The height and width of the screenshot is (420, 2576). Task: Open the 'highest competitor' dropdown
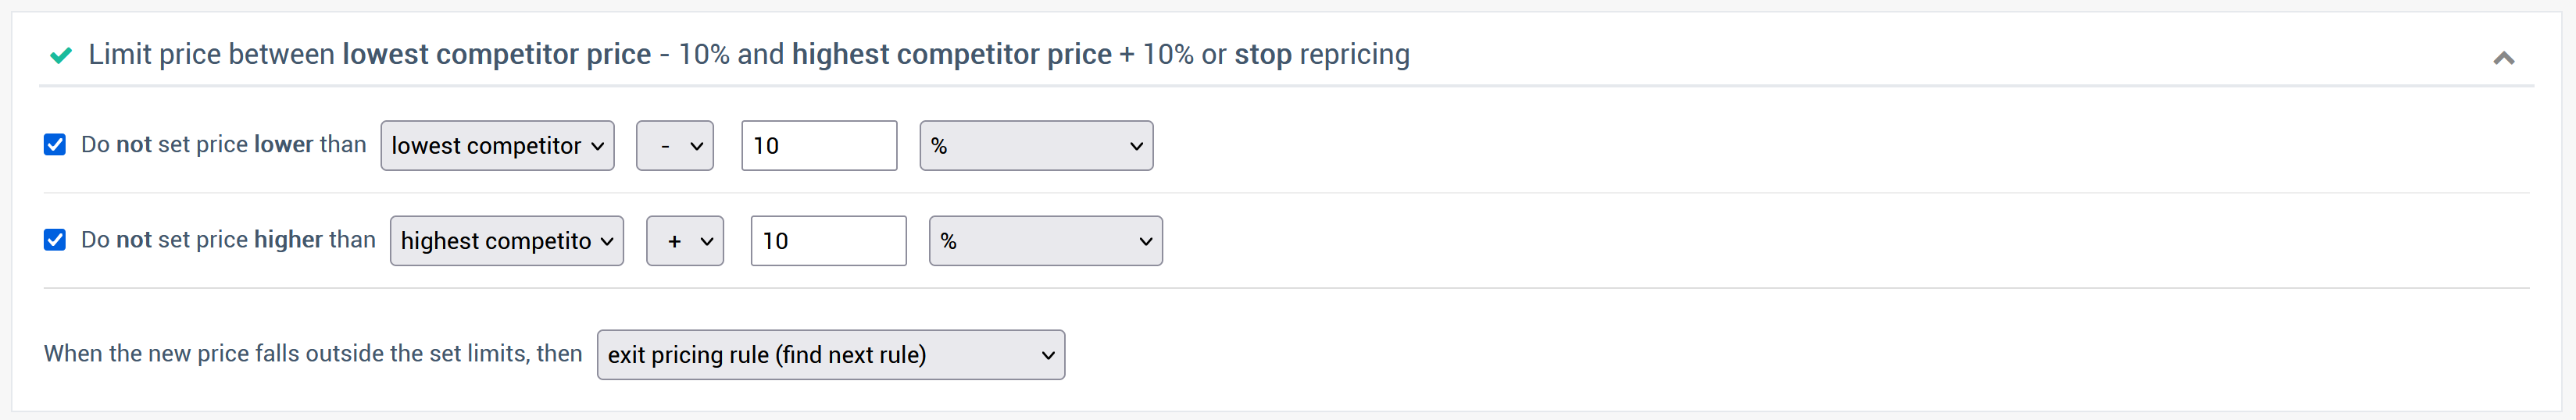(x=506, y=241)
